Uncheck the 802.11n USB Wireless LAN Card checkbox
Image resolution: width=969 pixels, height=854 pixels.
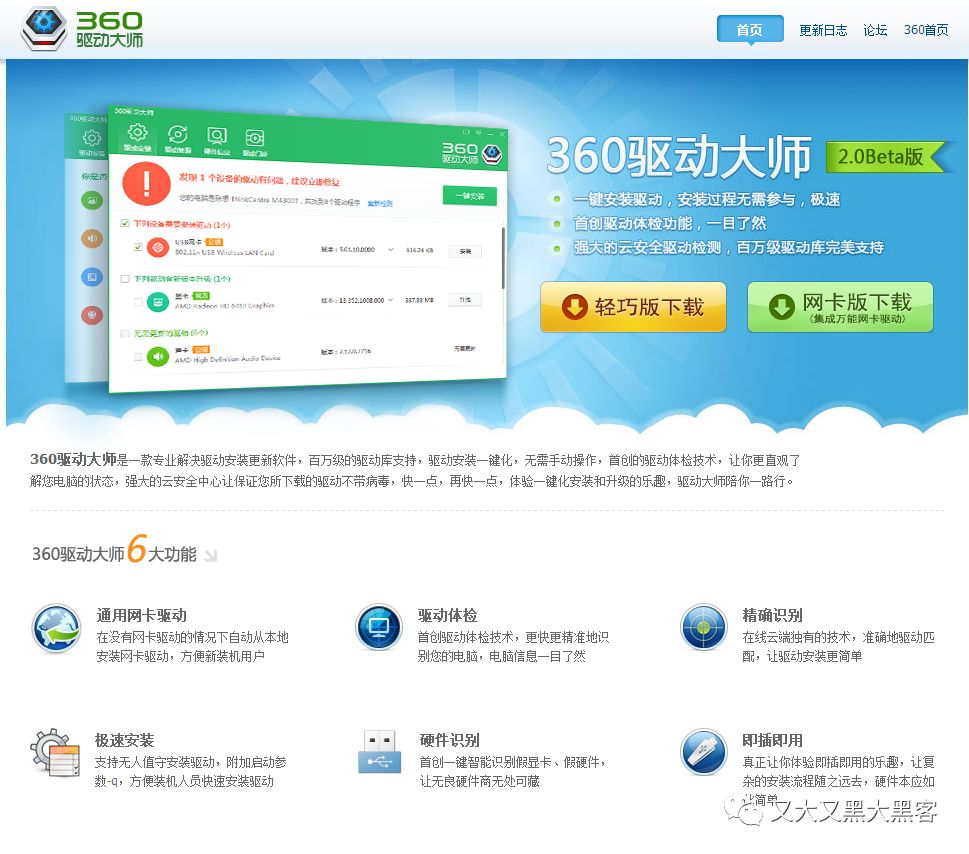pyautogui.click(x=137, y=248)
